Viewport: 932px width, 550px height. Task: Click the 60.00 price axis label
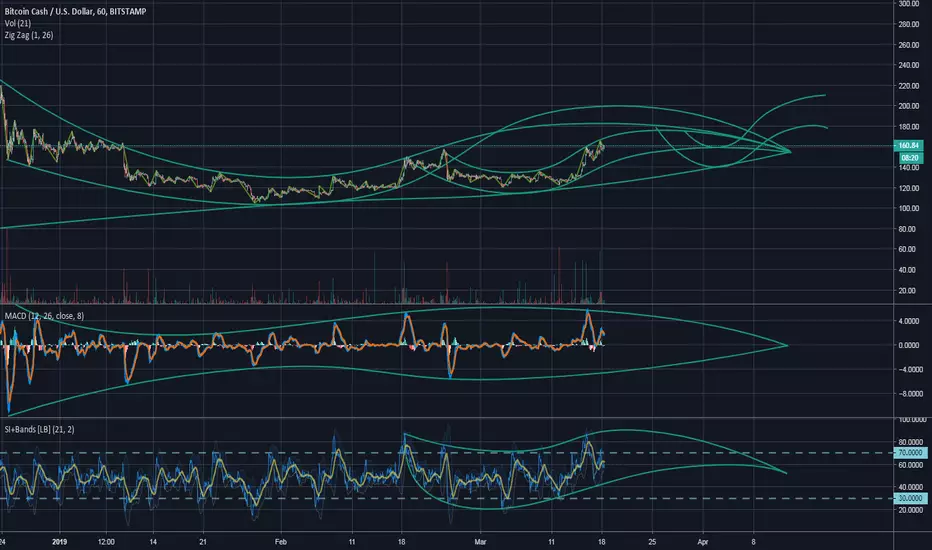(907, 249)
